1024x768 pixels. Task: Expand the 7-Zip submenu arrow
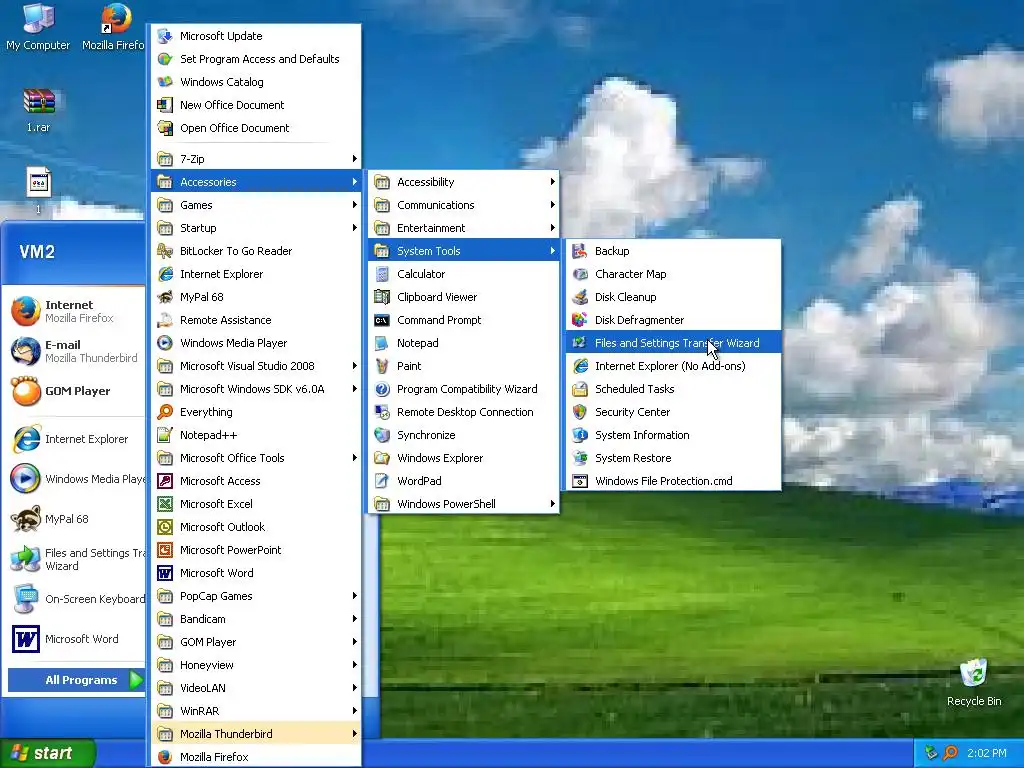tap(355, 159)
